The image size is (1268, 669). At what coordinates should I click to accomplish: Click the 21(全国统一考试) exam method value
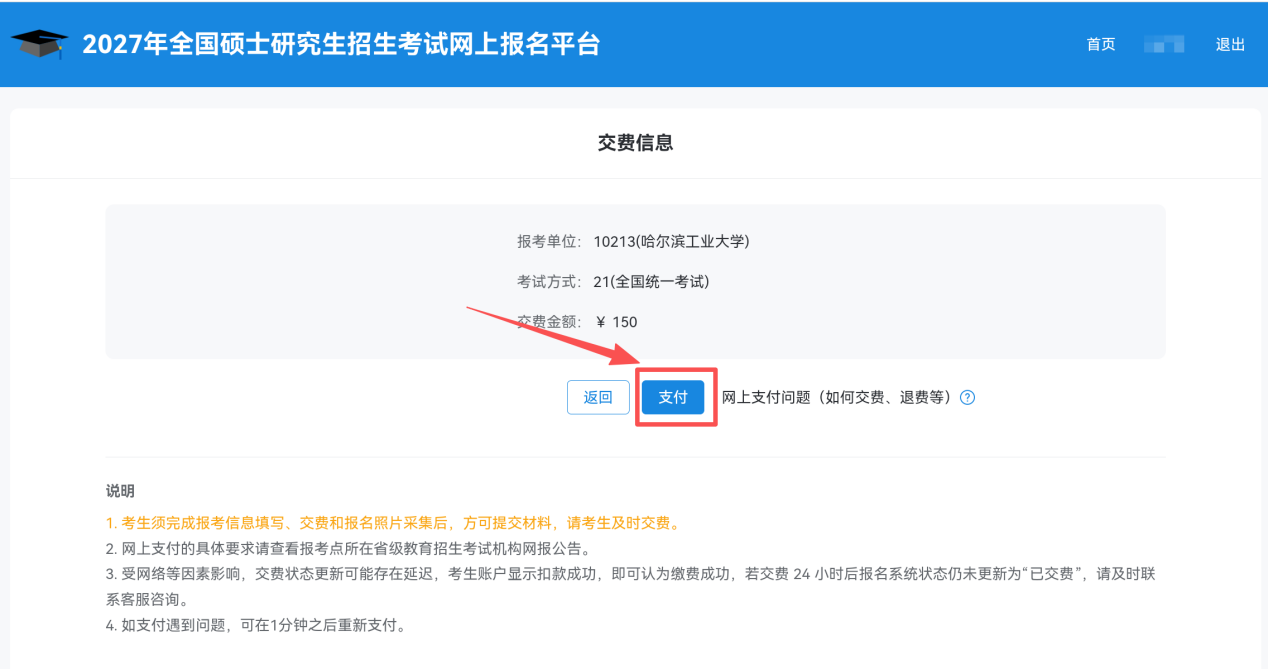coord(651,282)
